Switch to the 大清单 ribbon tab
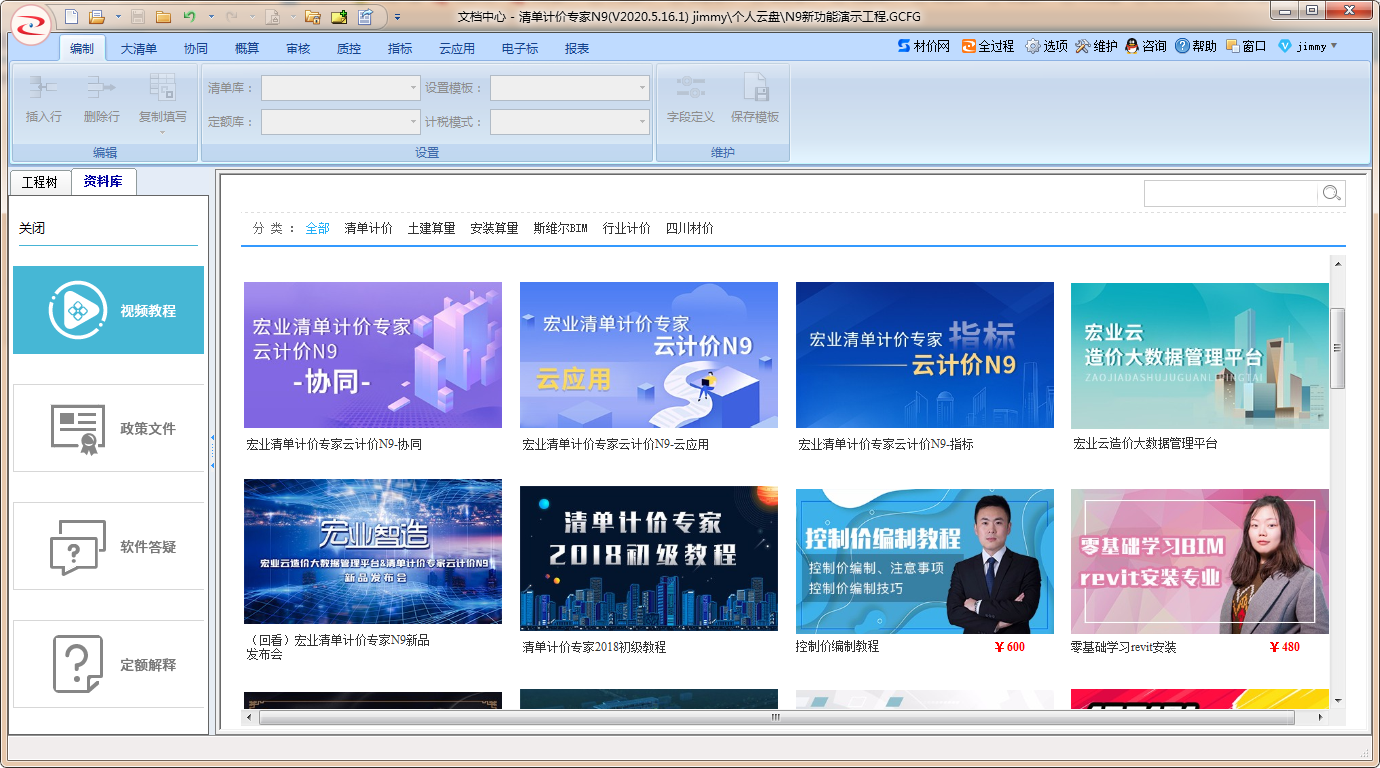Screen dimensions: 1380x768 tap(139, 48)
